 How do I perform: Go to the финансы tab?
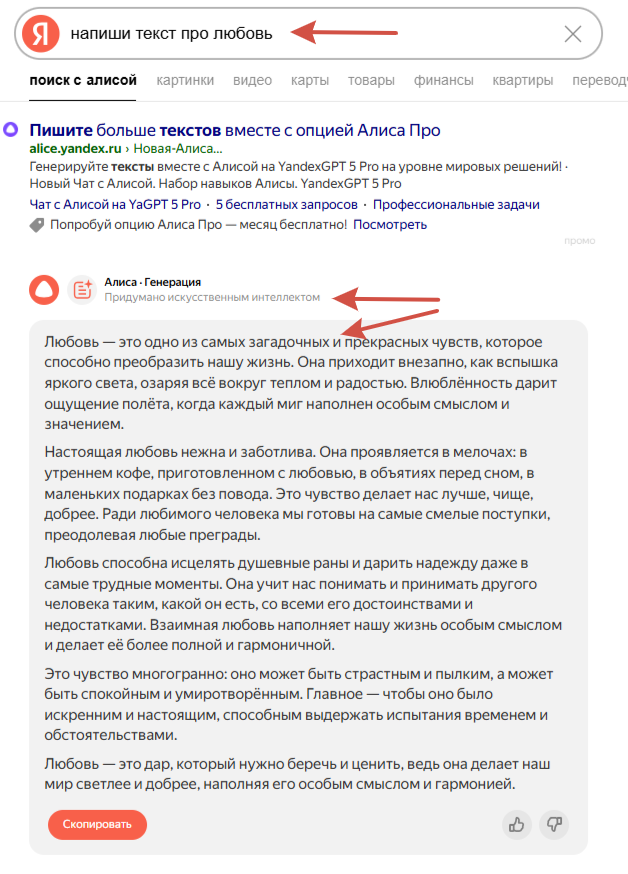[444, 80]
